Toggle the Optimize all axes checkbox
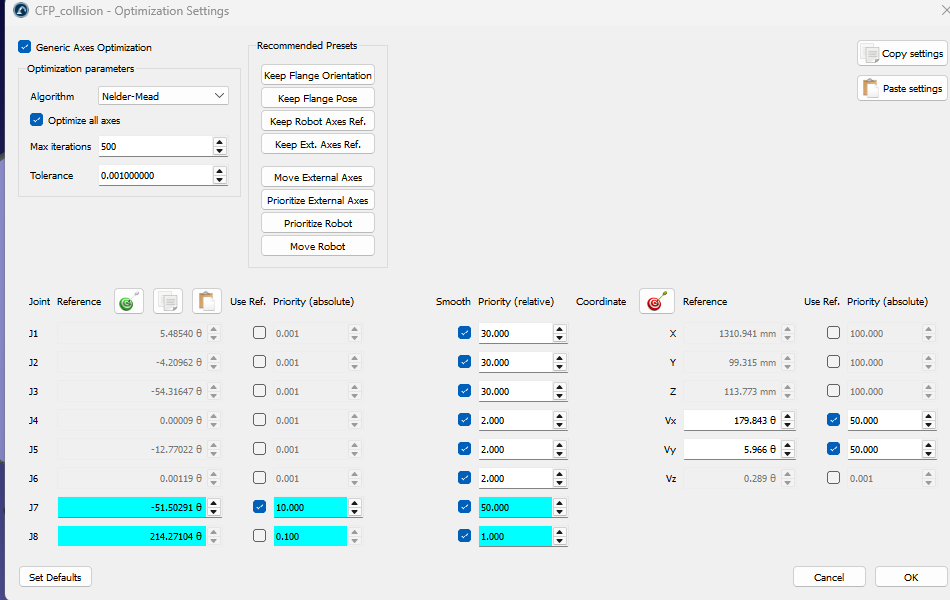950x600 pixels. pyautogui.click(x=36, y=119)
